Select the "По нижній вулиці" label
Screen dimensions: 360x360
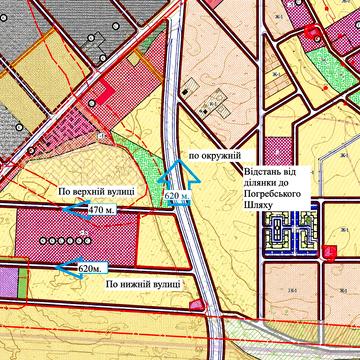click(x=143, y=284)
